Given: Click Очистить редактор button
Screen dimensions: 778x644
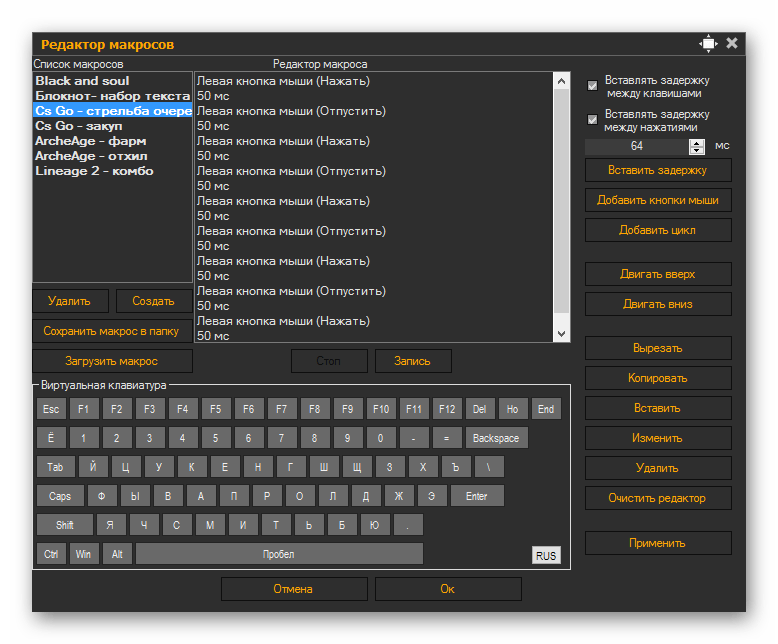Looking at the screenshot, I should pos(658,498).
